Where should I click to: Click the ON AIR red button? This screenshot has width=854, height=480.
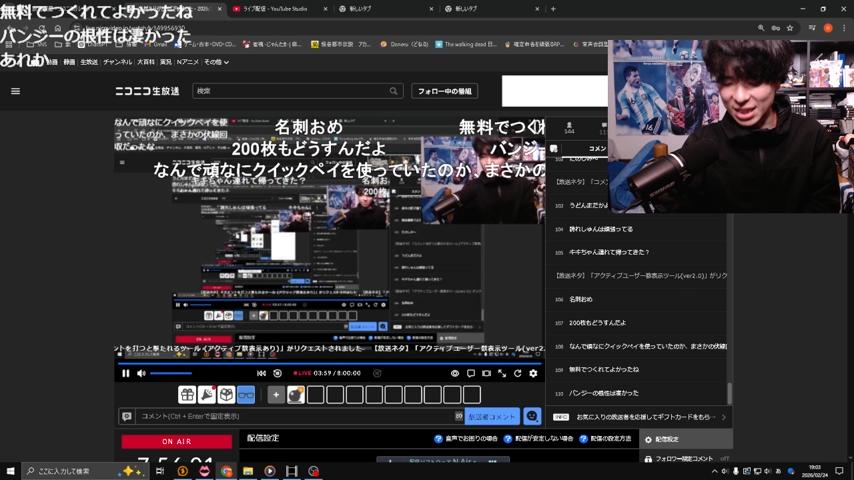(x=176, y=441)
